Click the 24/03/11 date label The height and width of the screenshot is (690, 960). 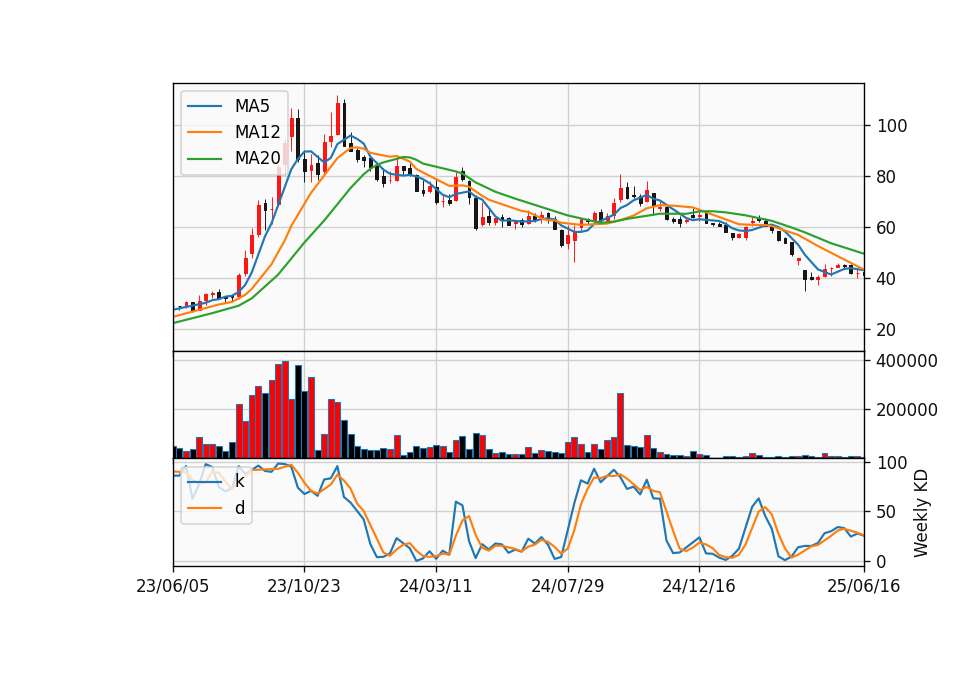coord(436,587)
